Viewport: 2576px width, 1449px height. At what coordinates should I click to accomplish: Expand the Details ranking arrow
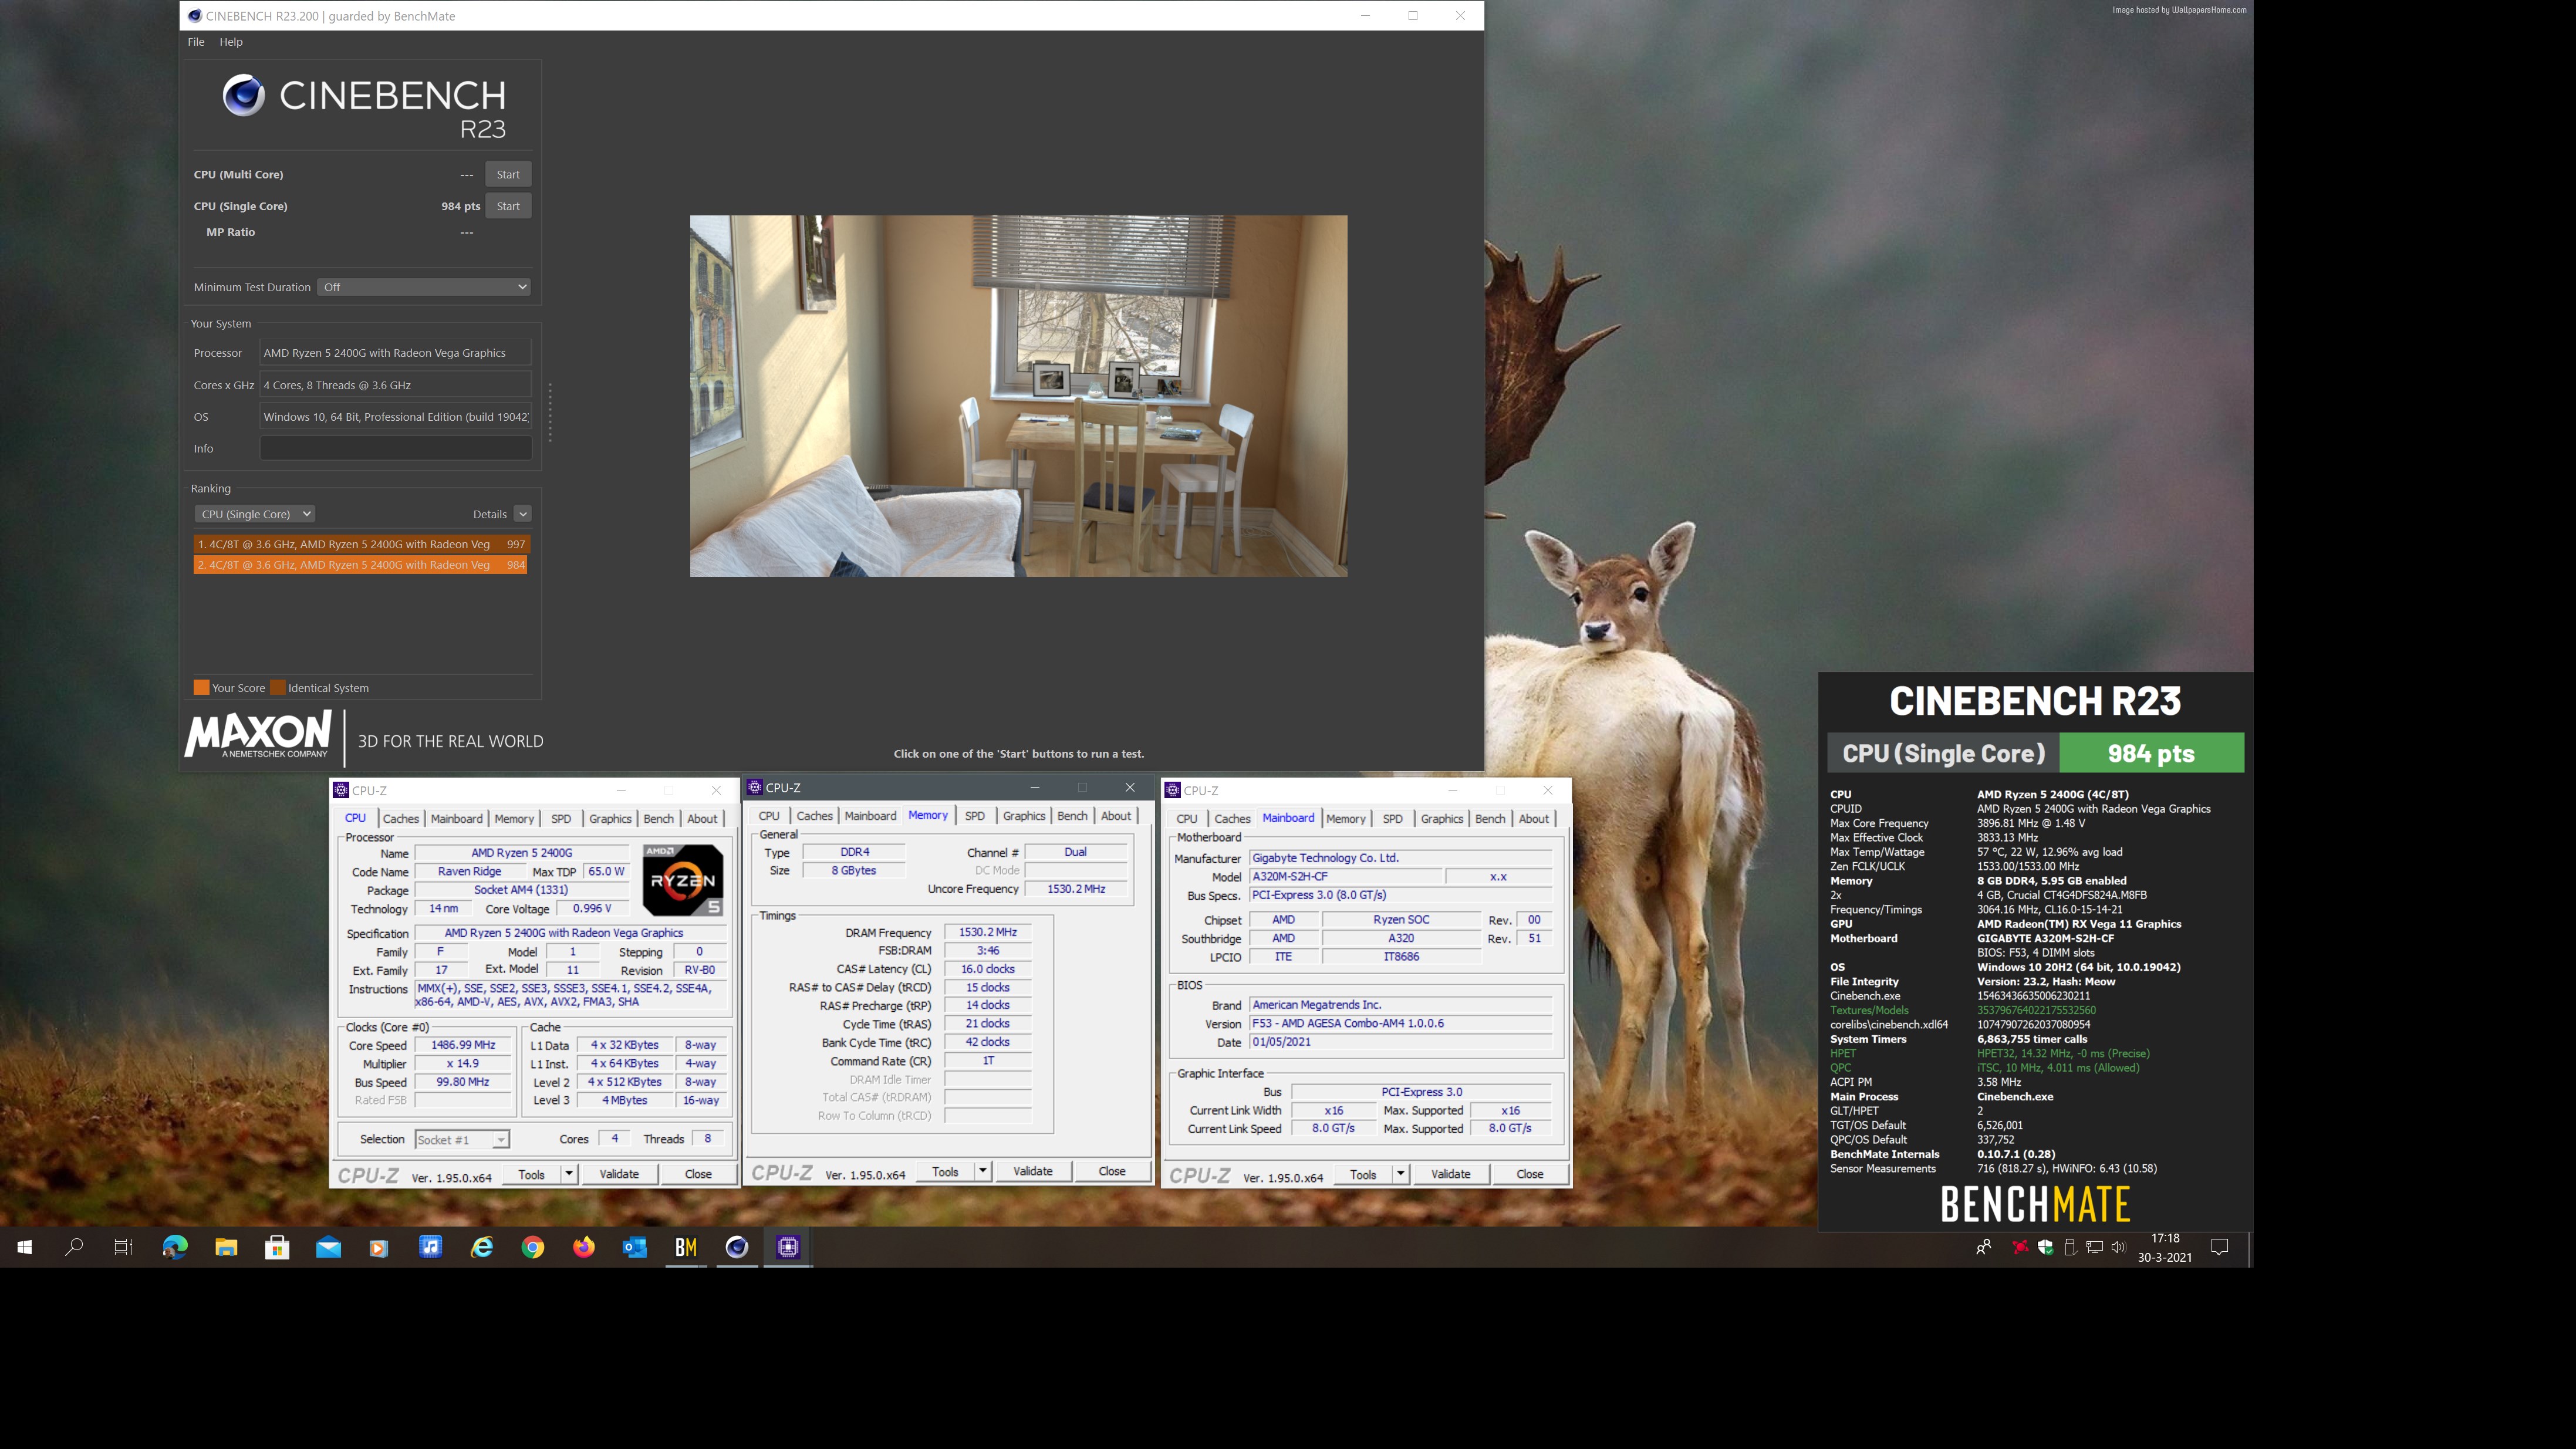tap(522, 514)
